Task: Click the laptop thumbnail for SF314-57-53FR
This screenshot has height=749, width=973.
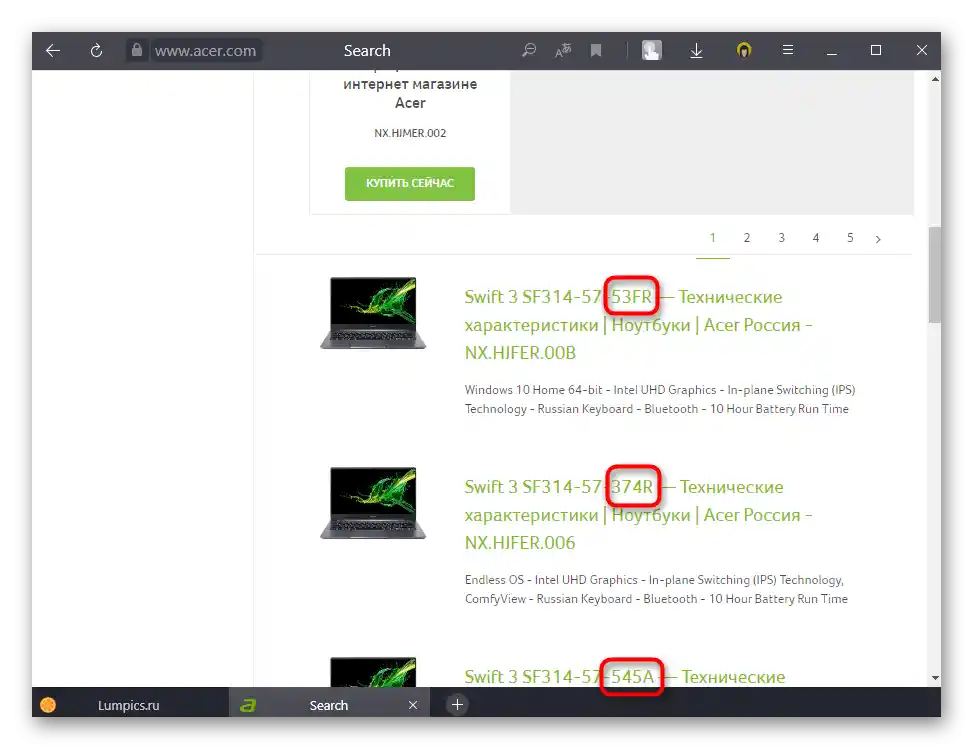Action: pos(373,313)
